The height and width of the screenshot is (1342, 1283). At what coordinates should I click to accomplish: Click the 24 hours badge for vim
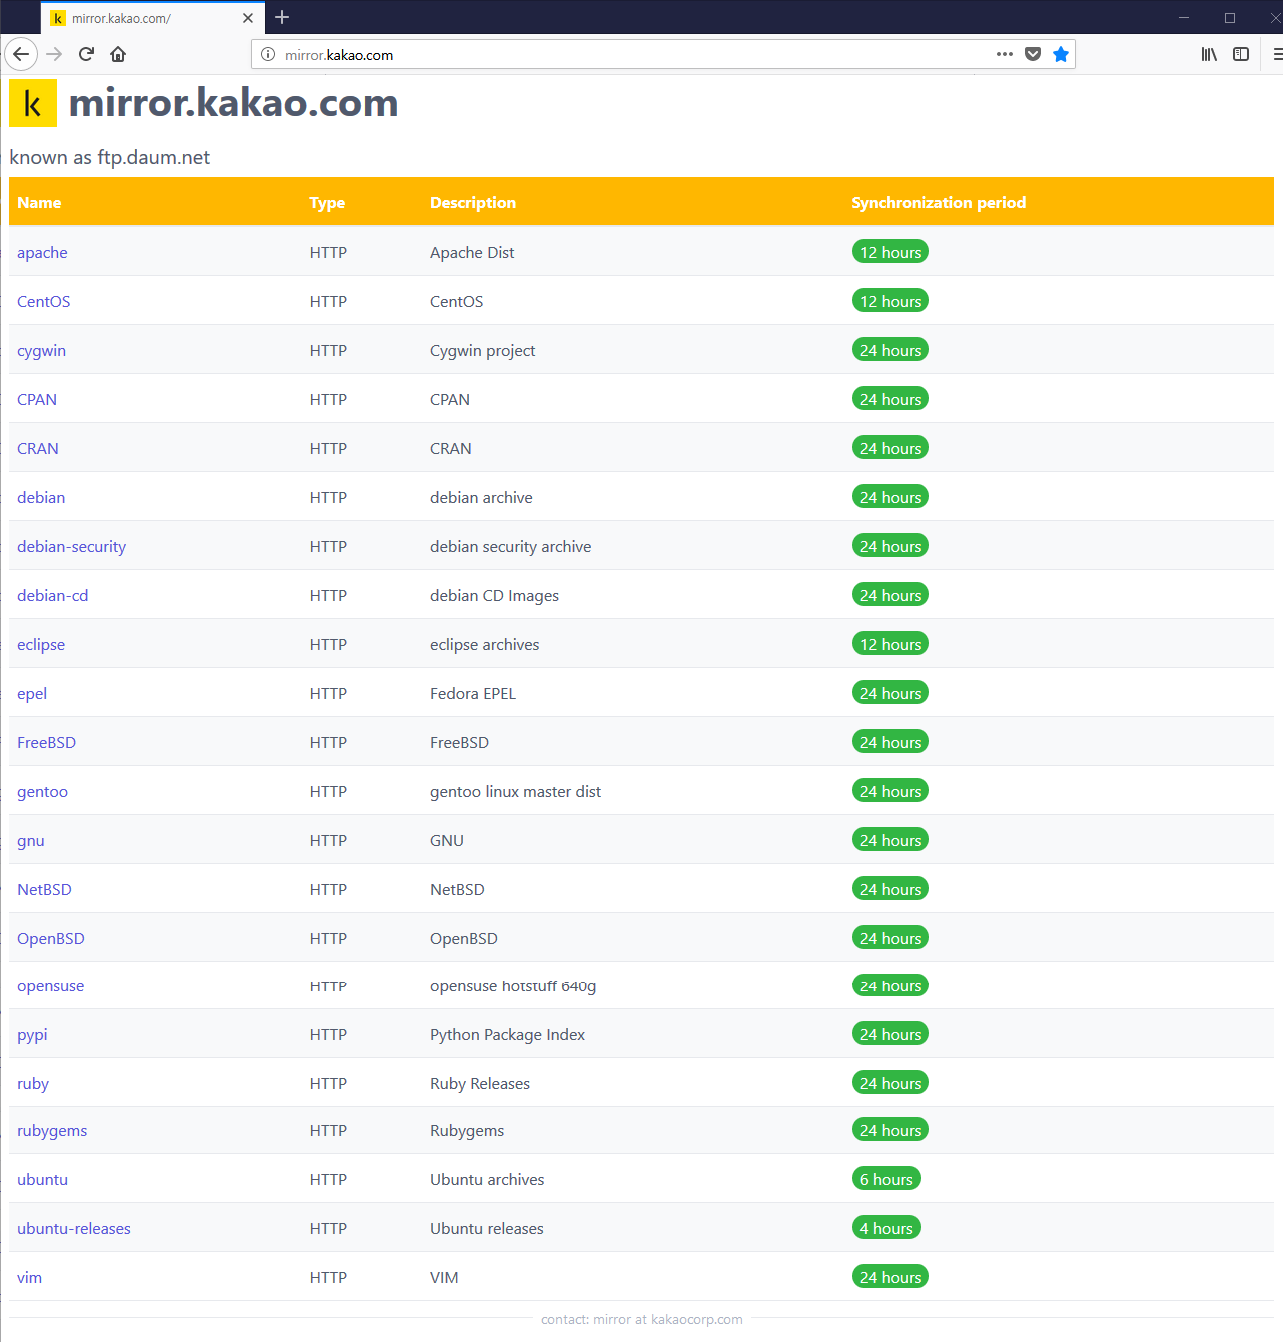(890, 1277)
